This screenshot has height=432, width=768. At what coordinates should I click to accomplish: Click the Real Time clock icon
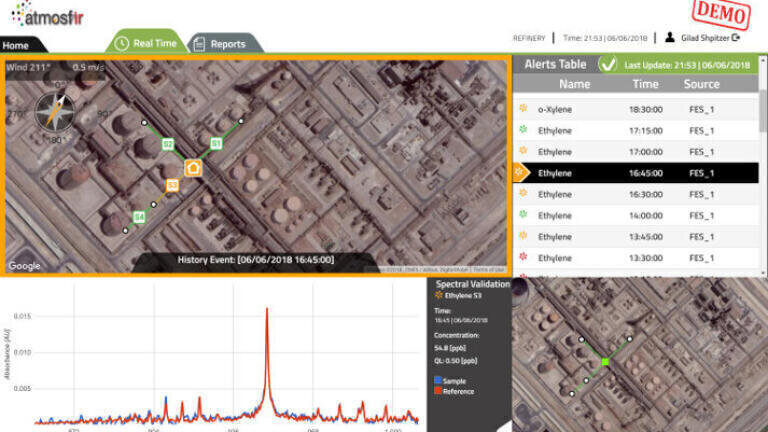coord(121,44)
